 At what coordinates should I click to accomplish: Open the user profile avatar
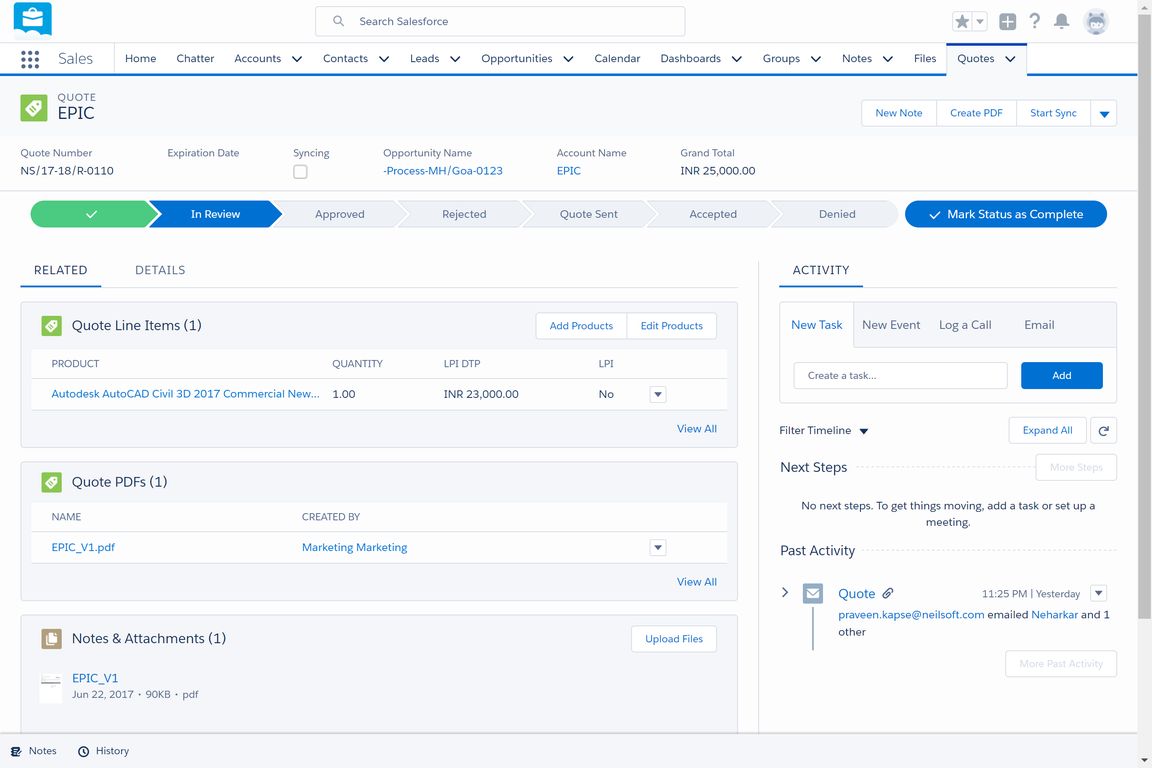click(1096, 21)
